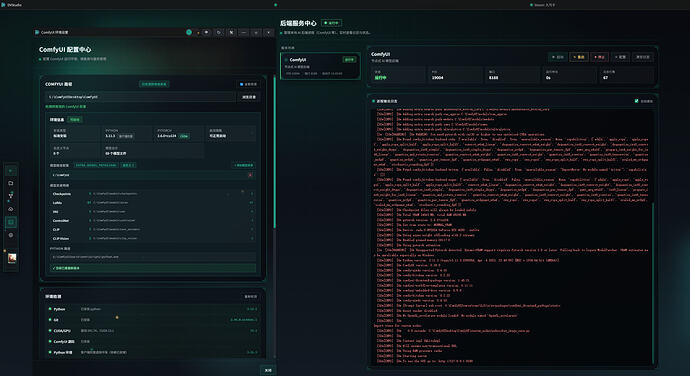Click the port 8188 value cell
The image size is (690, 376).
pos(513,75)
